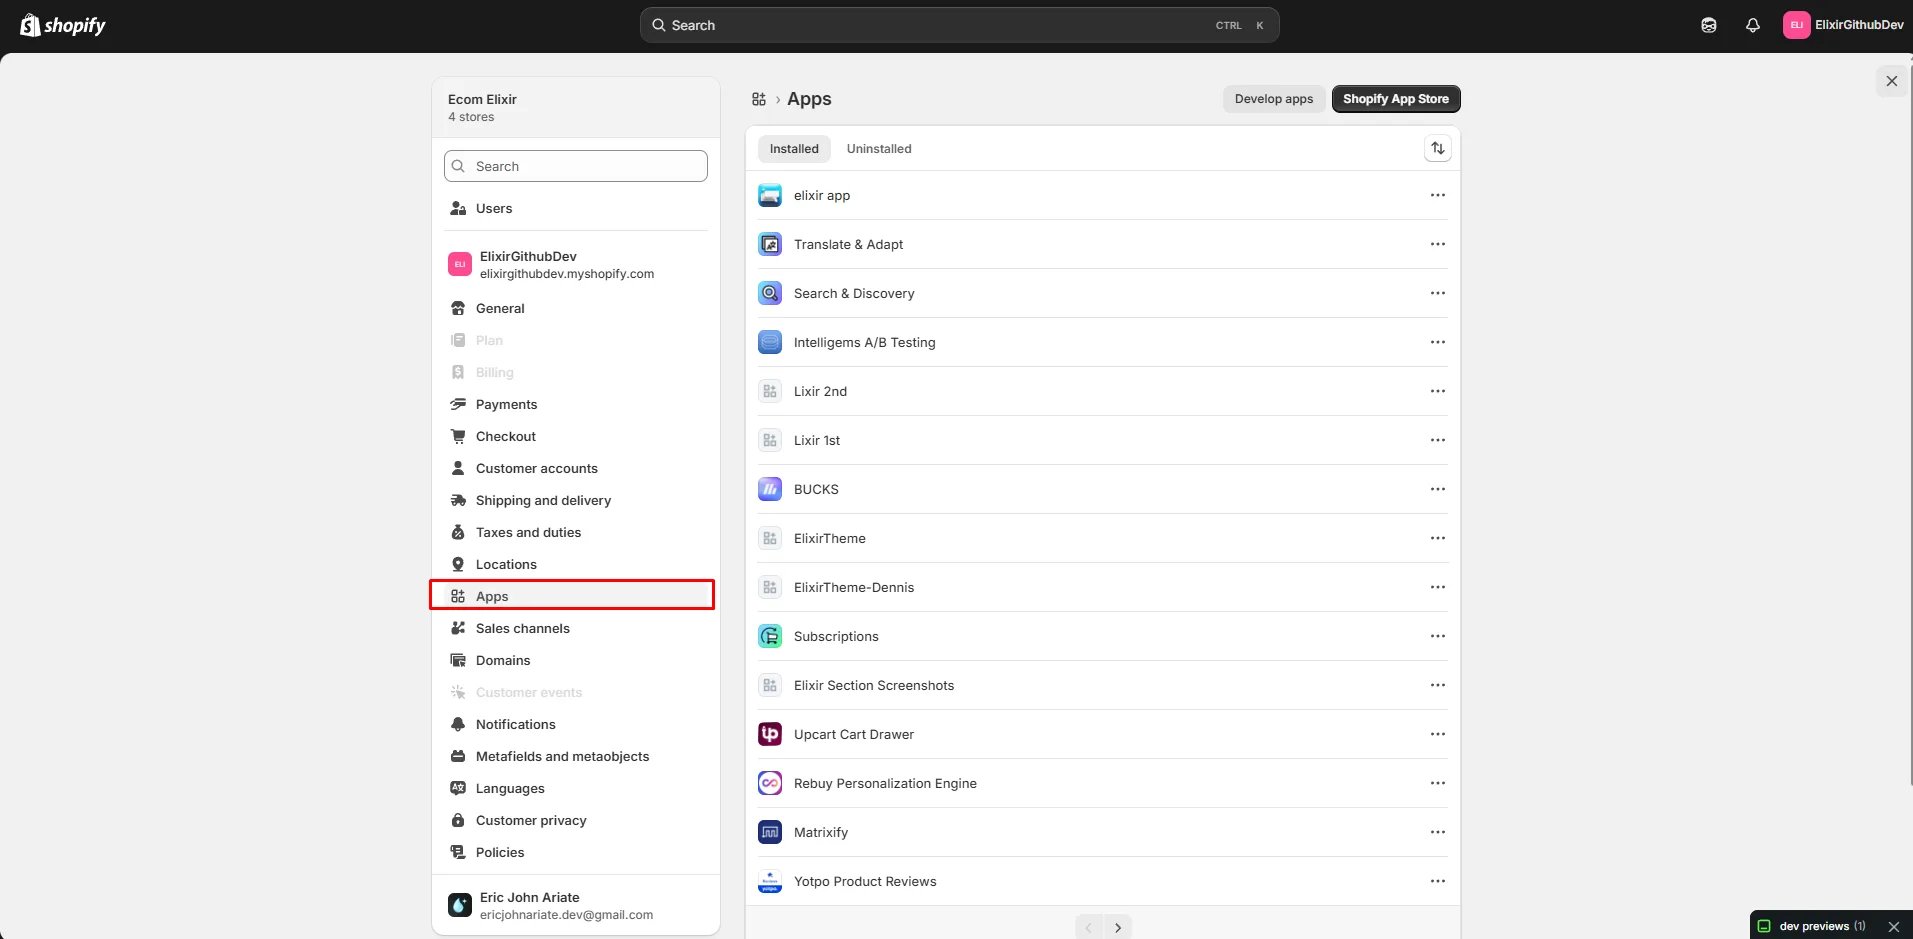Open Metafields and metaobjects
This screenshot has width=1913, height=939.
coord(576,756)
